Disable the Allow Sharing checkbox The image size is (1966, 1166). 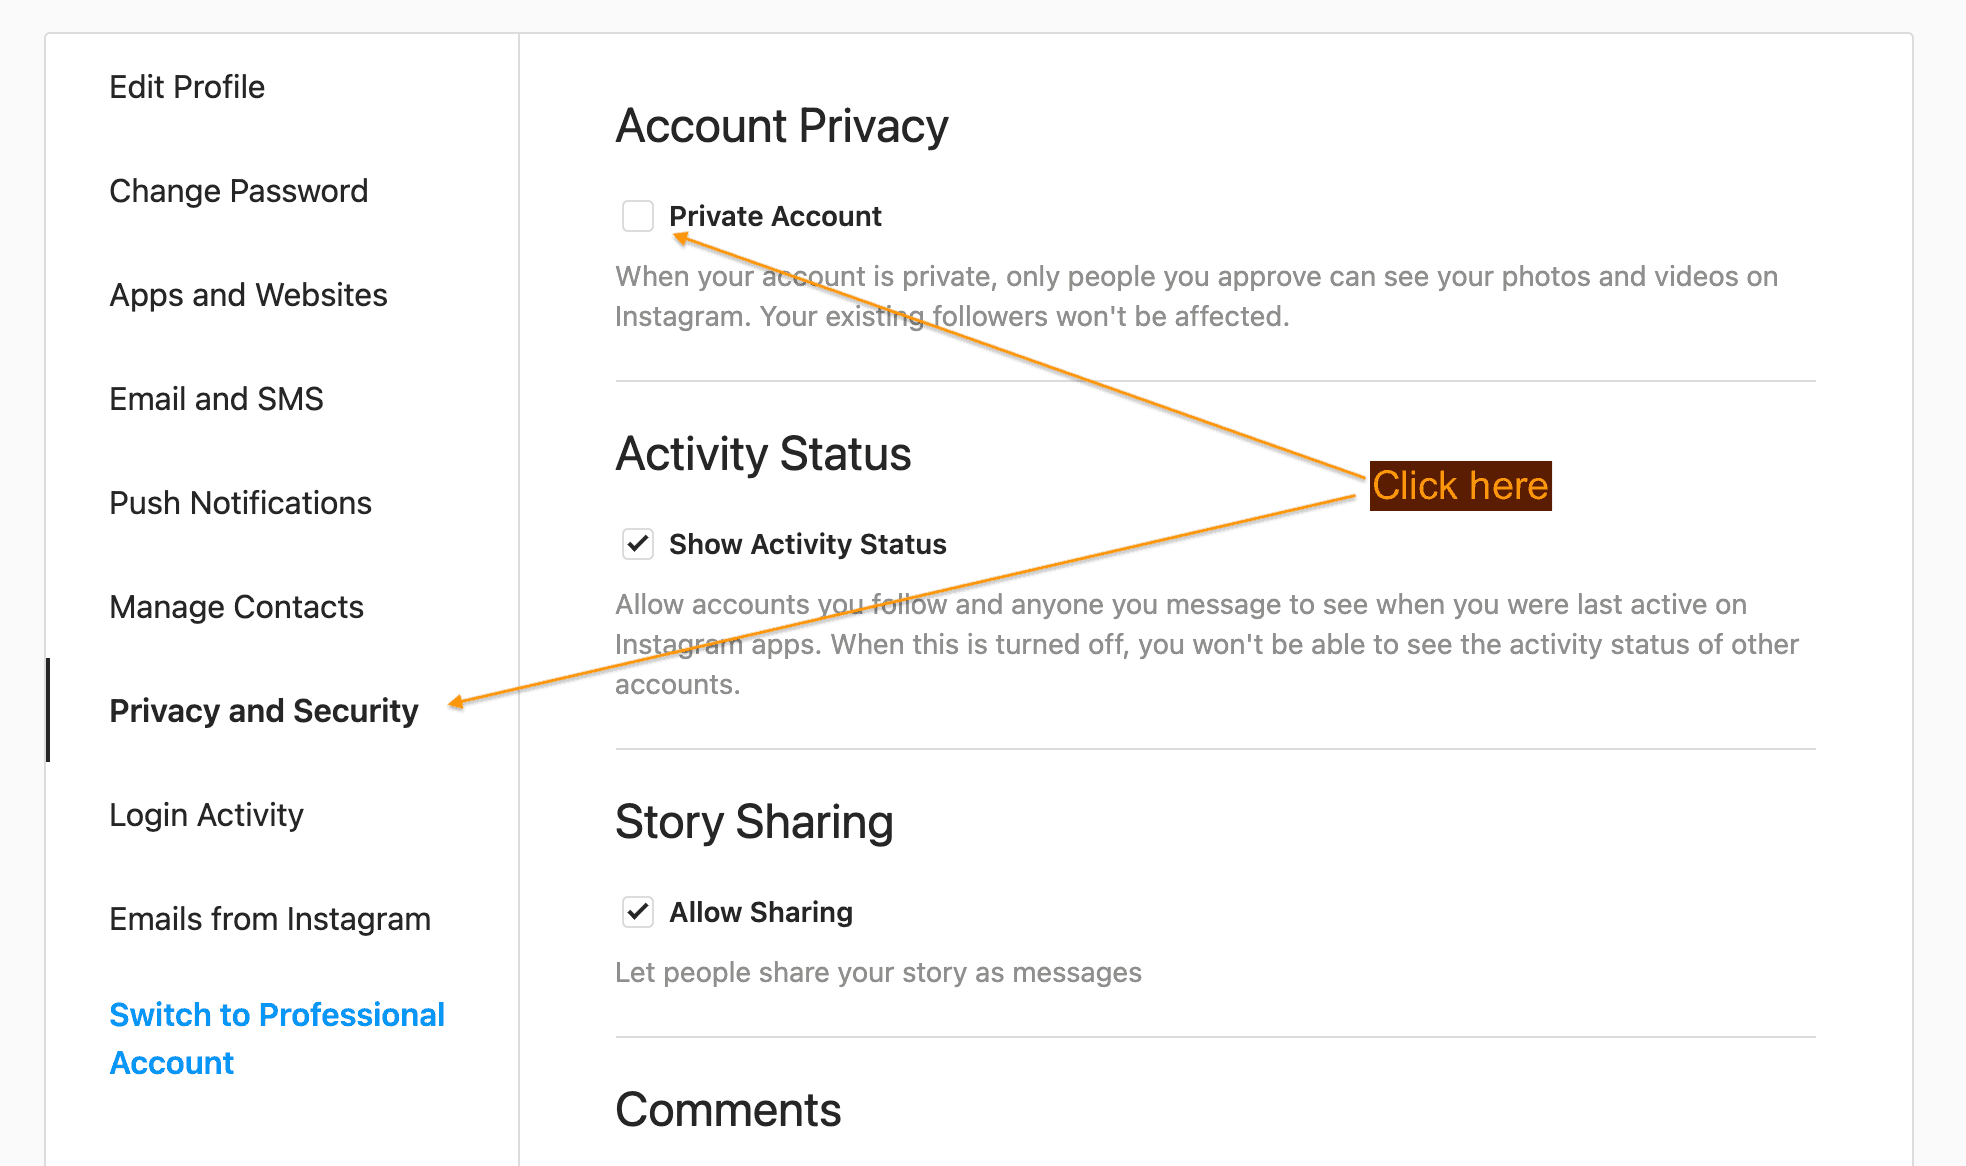pos(638,912)
